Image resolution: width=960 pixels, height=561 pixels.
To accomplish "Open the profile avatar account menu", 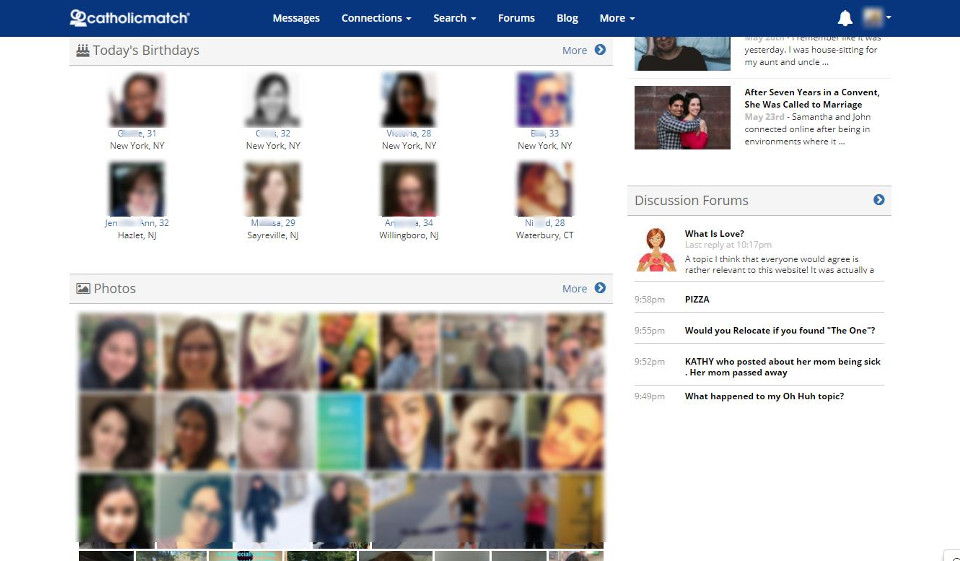I will pos(877,18).
